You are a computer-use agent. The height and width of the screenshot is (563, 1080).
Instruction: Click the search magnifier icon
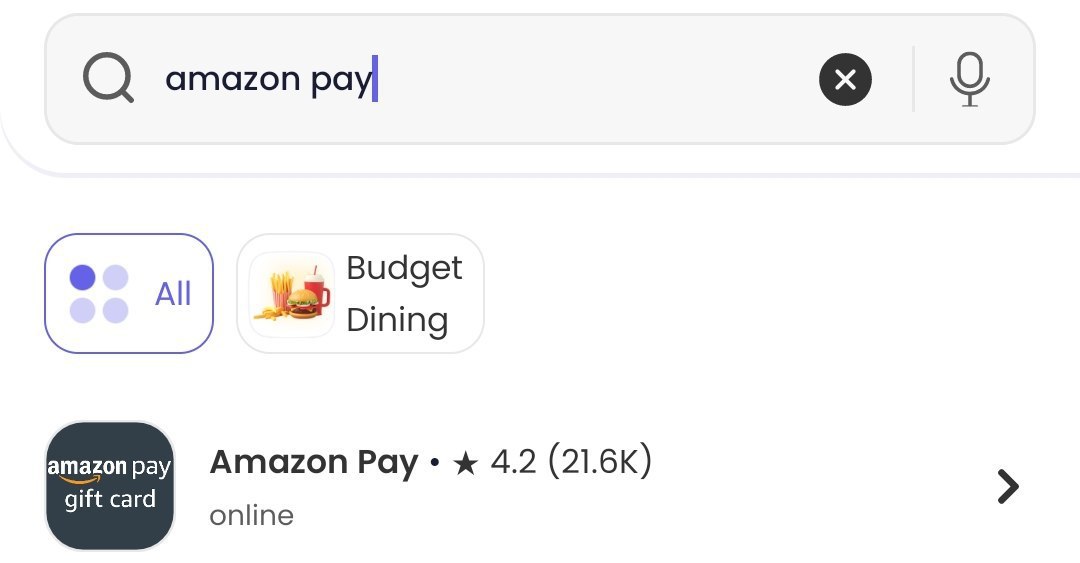pyautogui.click(x=108, y=78)
